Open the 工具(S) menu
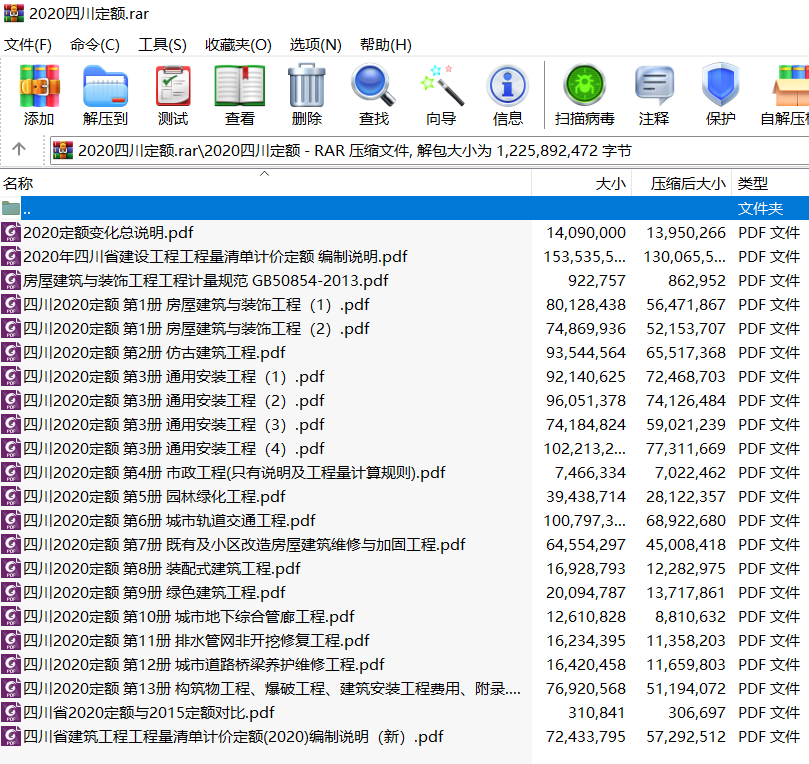This screenshot has width=809, height=764. pos(162,45)
